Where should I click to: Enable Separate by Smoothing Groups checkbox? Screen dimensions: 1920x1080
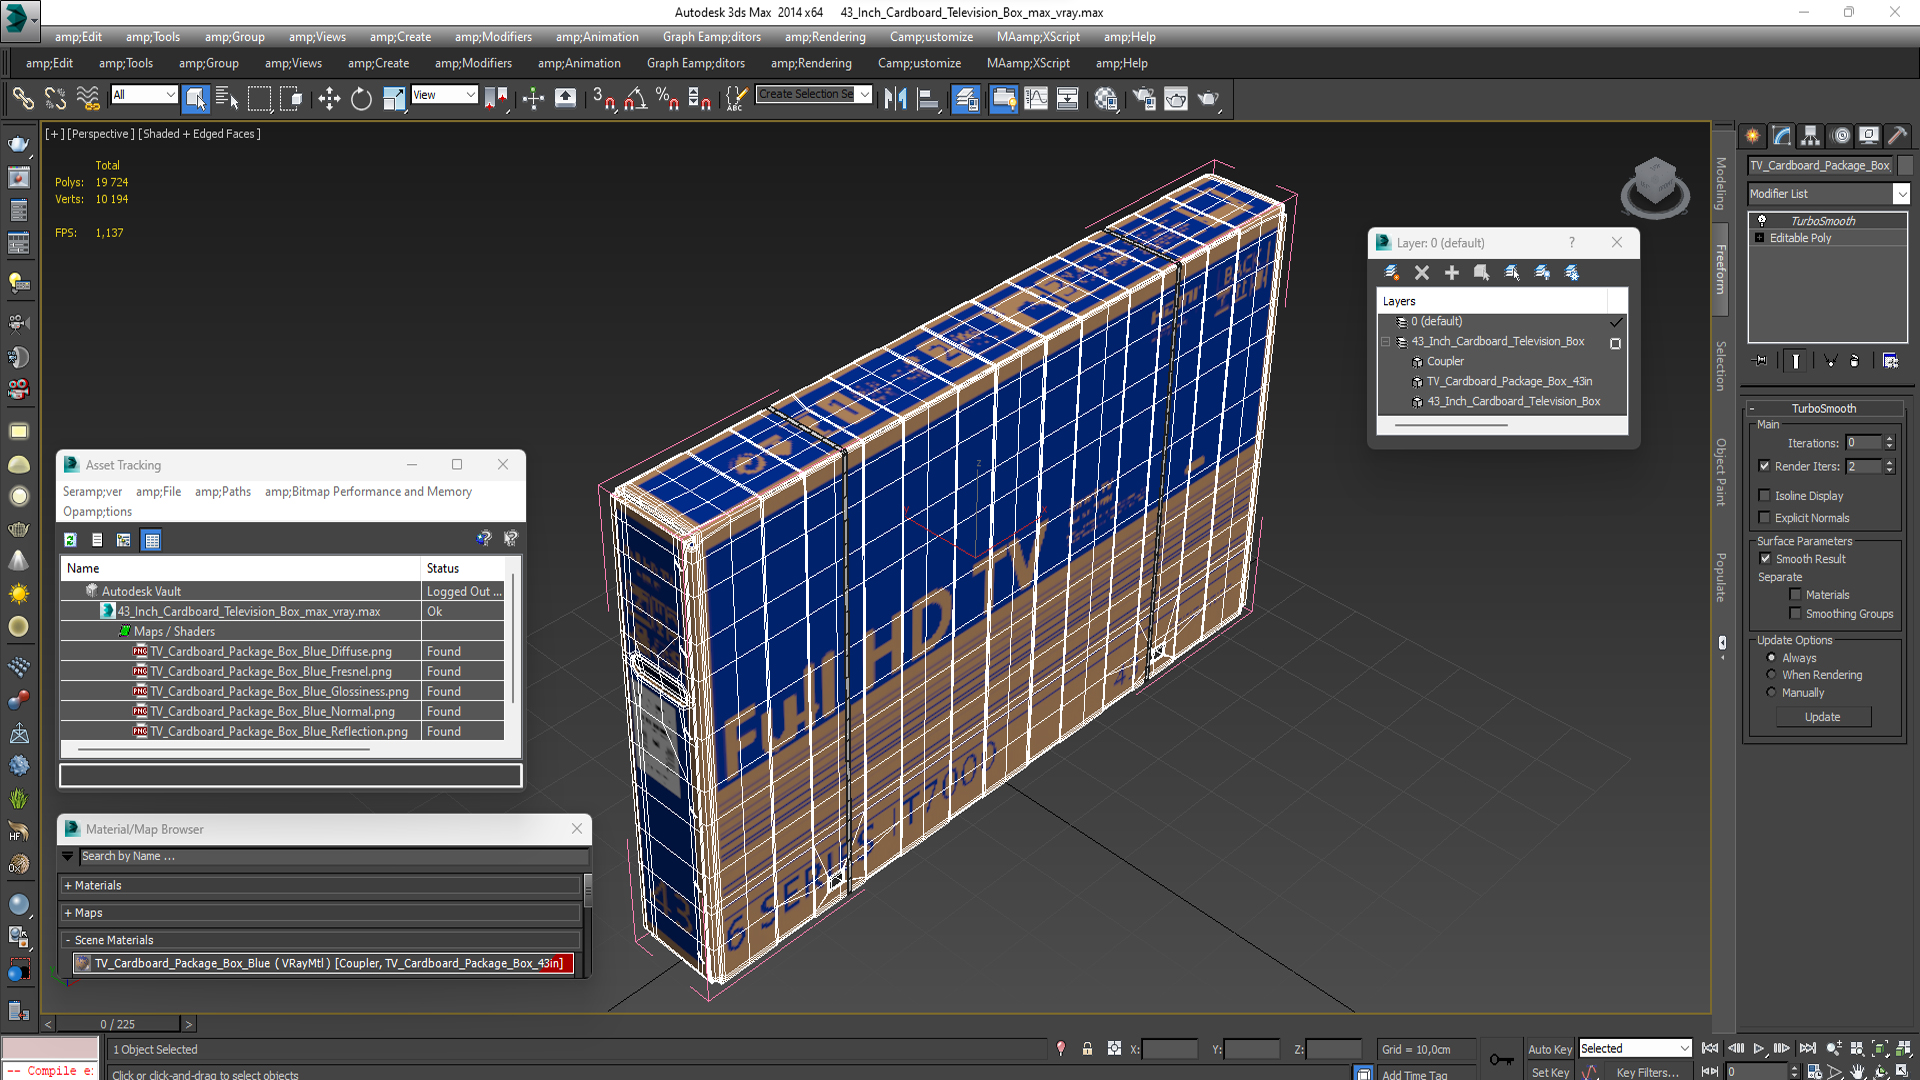pyautogui.click(x=1795, y=613)
